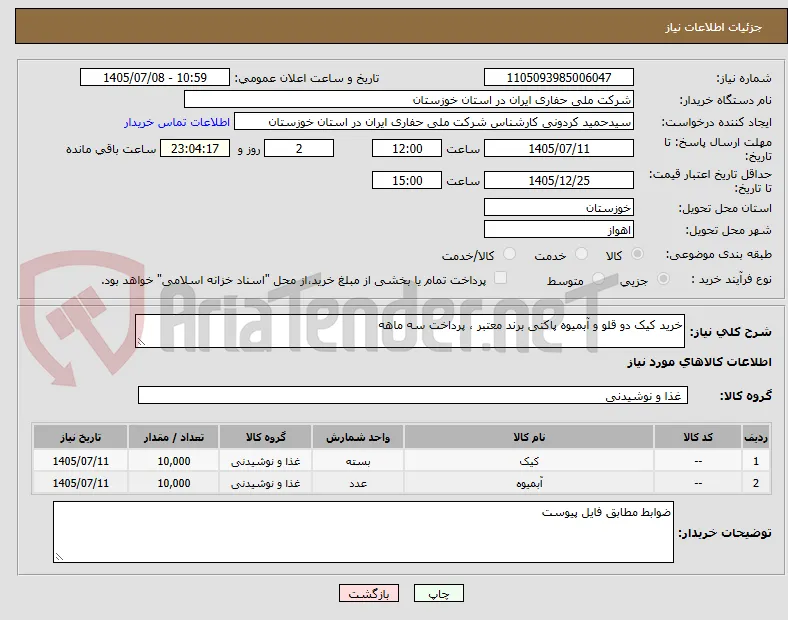Click the شماره نیاز number field
The height and width of the screenshot is (620, 788).
coord(558,77)
